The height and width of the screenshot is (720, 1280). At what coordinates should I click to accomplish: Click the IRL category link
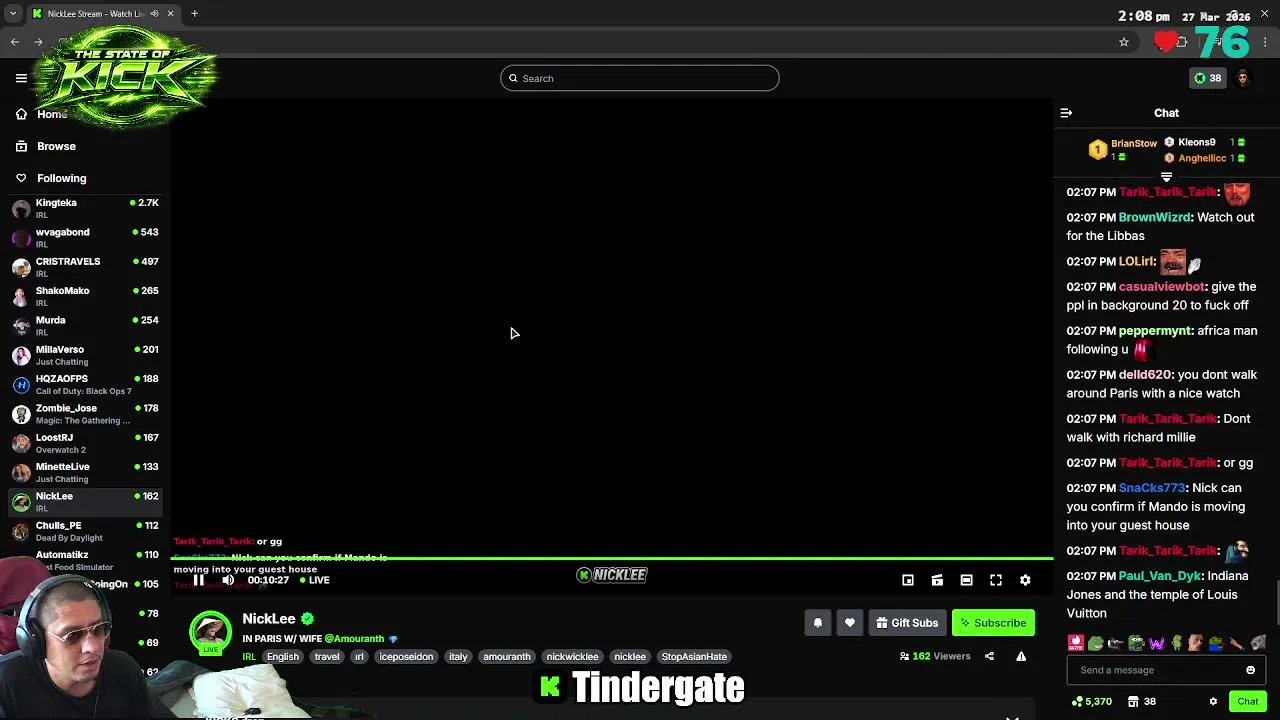click(249, 657)
